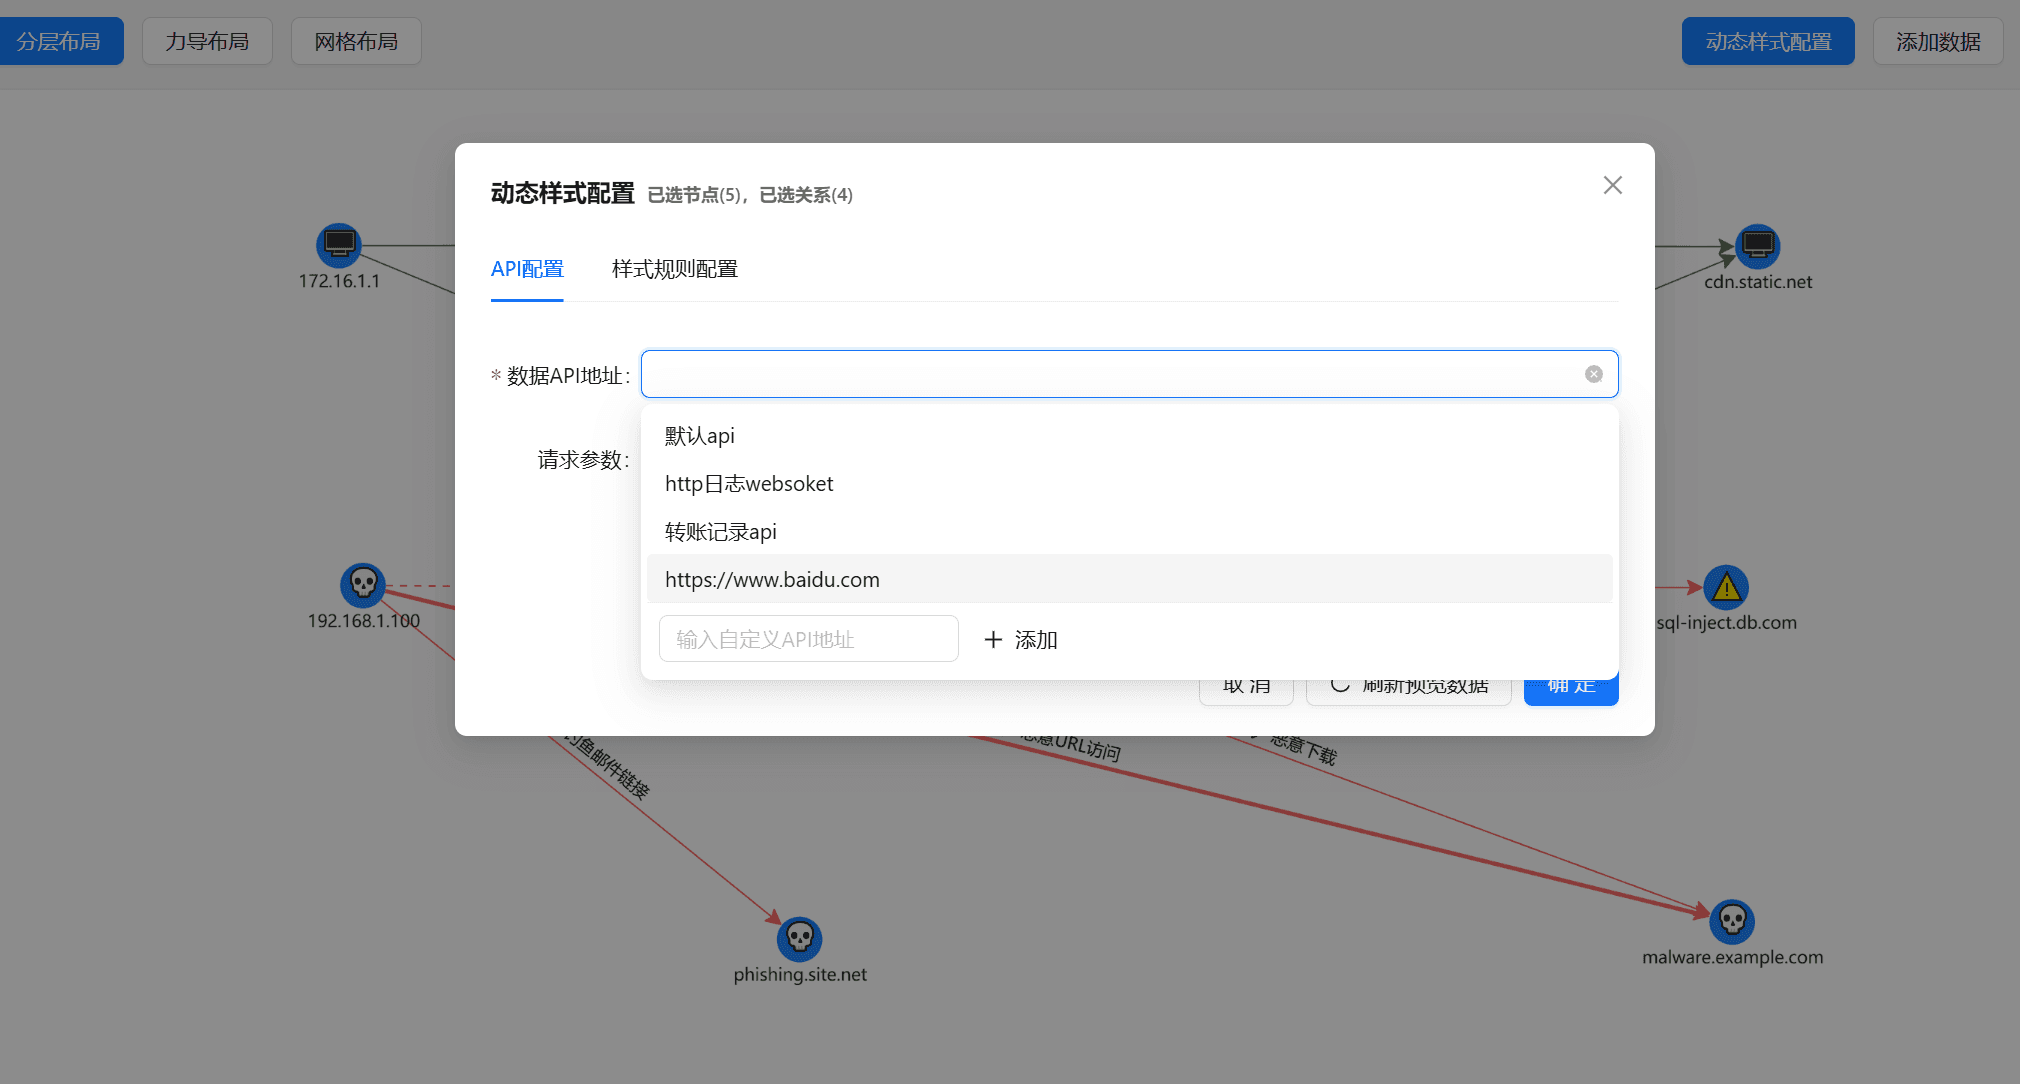Switch to 网格布局 layout

point(356,41)
